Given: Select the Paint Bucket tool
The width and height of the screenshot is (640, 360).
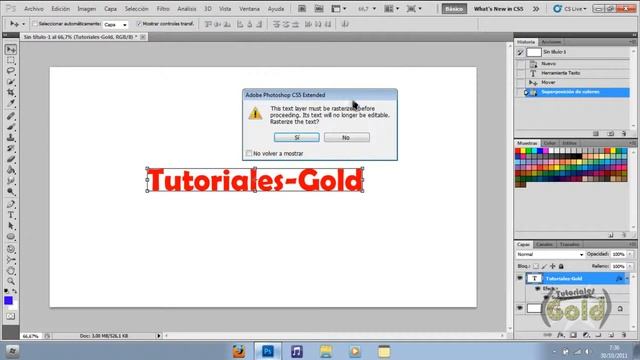Looking at the screenshot, I should [x=11, y=170].
